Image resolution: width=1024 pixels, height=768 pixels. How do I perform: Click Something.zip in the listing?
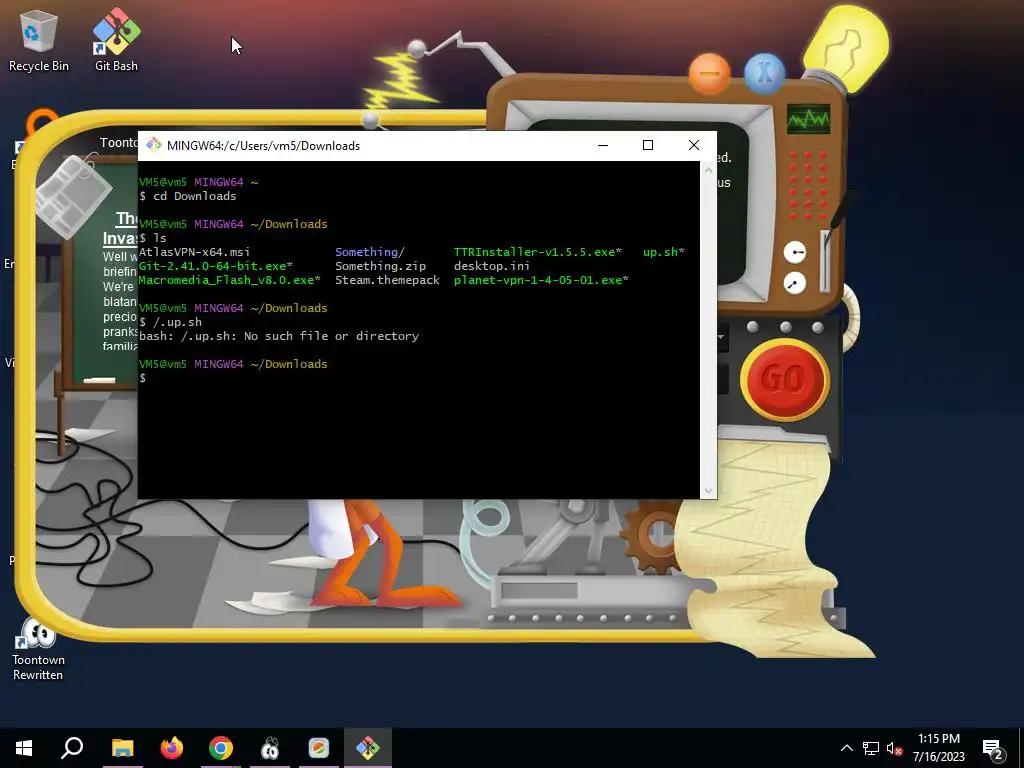(380, 266)
